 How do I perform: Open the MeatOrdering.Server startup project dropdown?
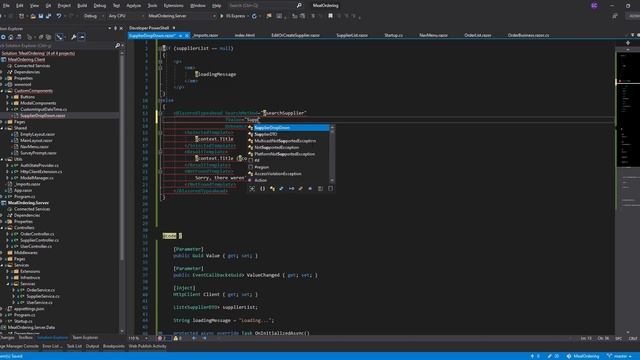coord(181,16)
